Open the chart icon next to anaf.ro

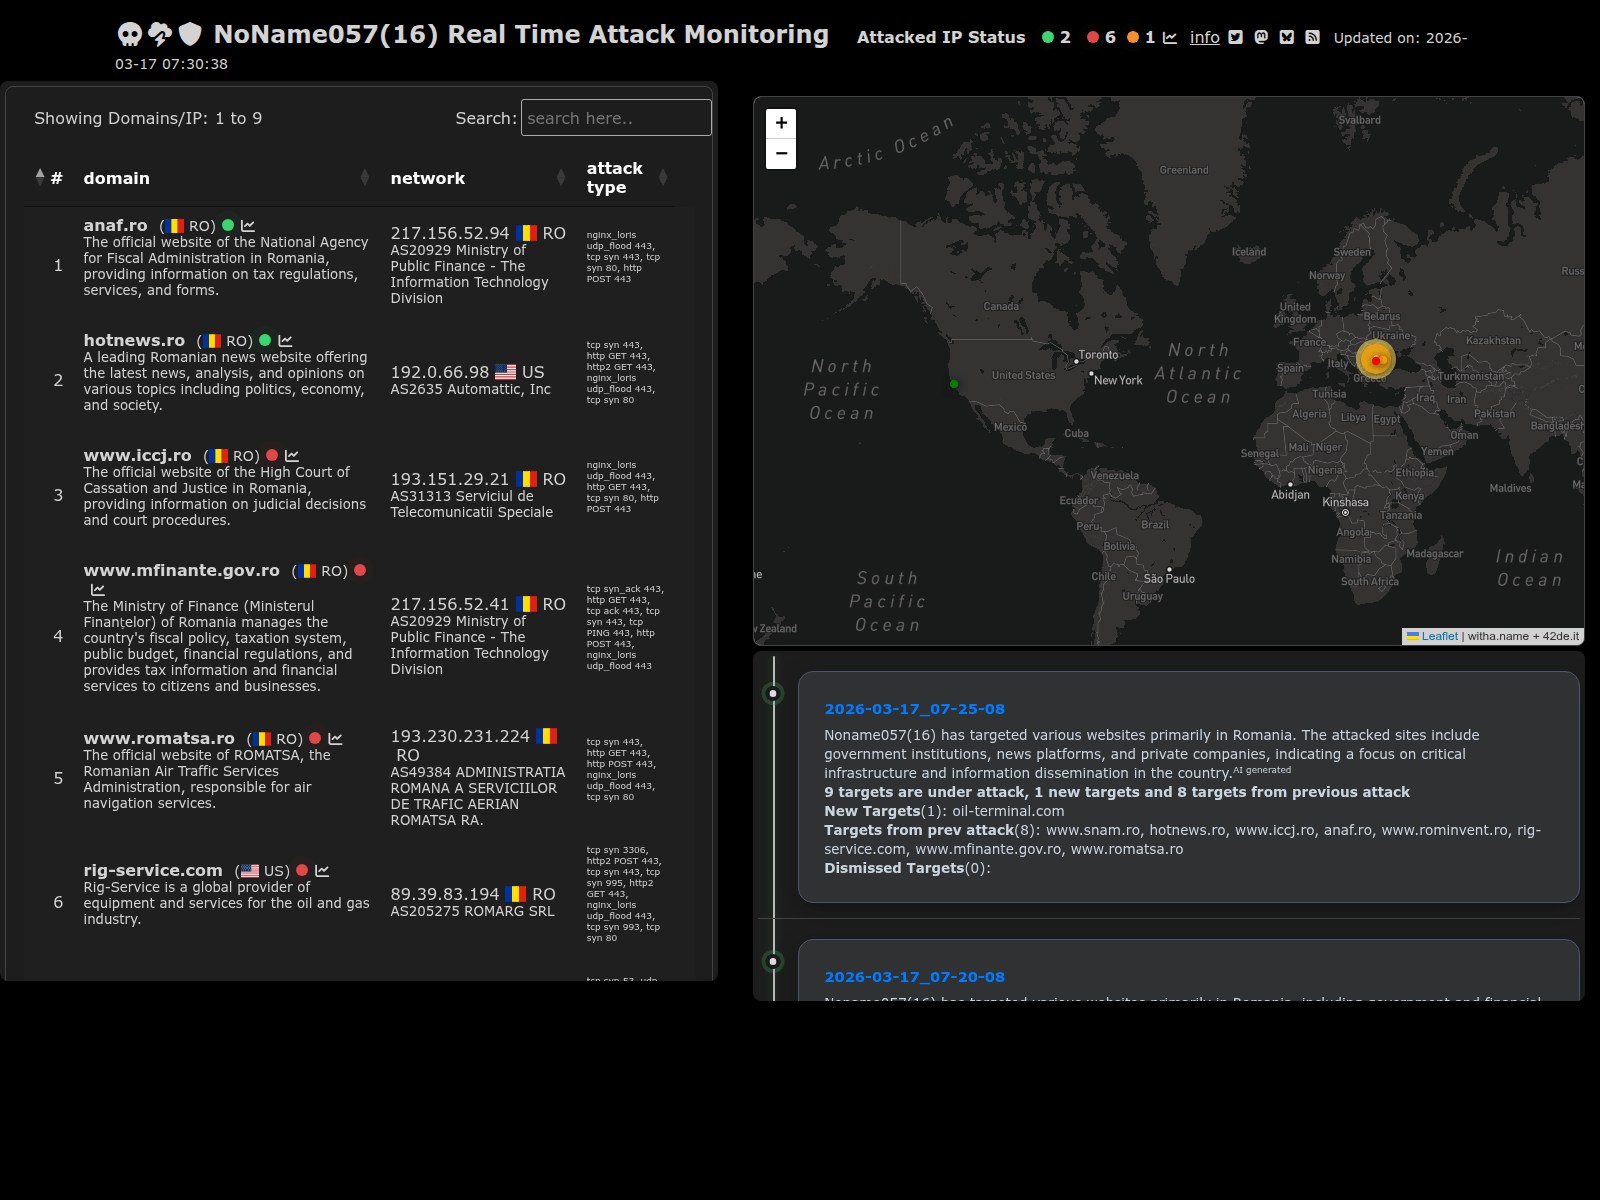click(x=248, y=226)
